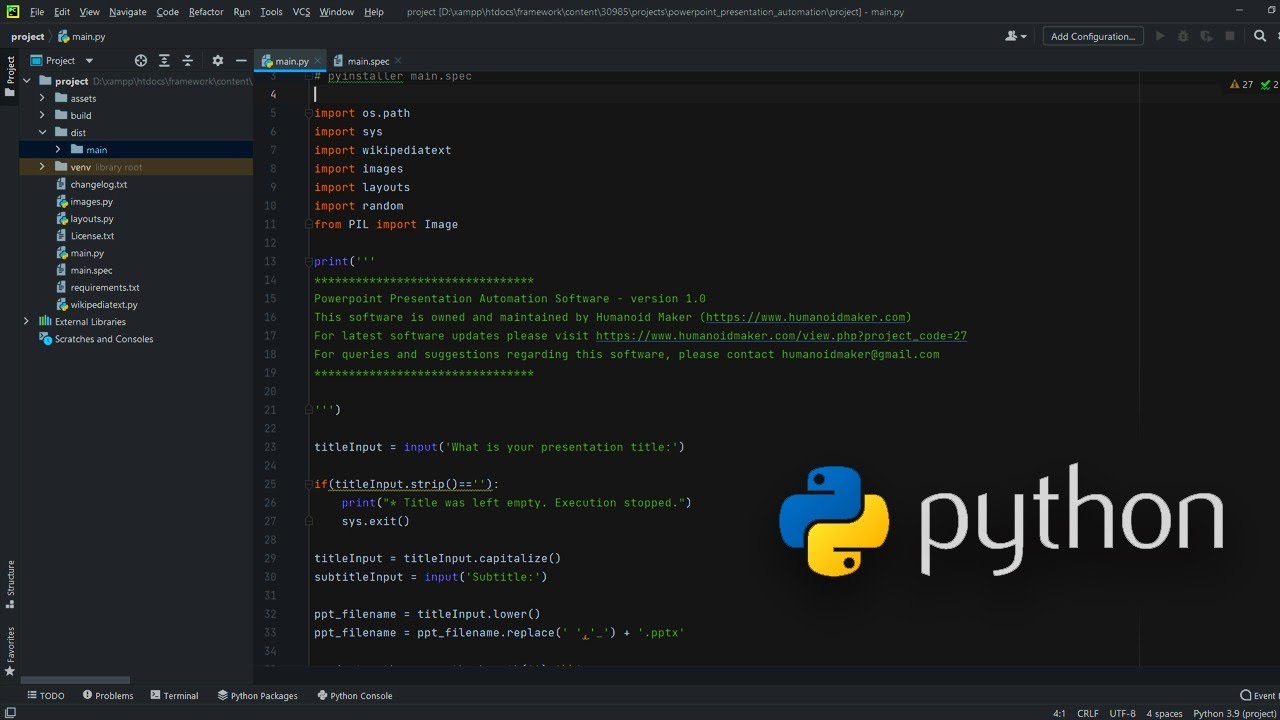1280x720 pixels.
Task: Fold the import block at line 5
Action: coord(308,113)
